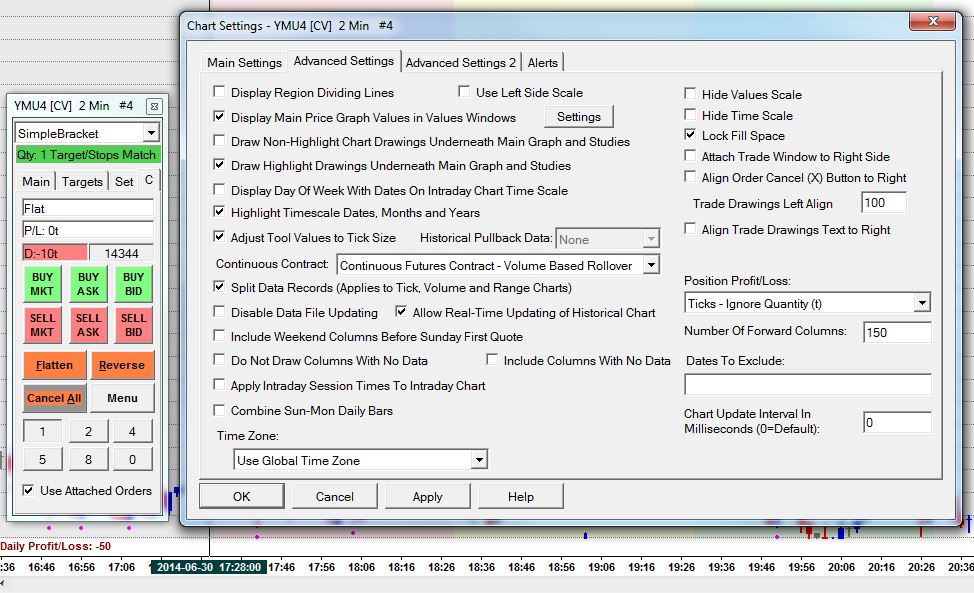Open Help for chart settings

click(x=521, y=496)
